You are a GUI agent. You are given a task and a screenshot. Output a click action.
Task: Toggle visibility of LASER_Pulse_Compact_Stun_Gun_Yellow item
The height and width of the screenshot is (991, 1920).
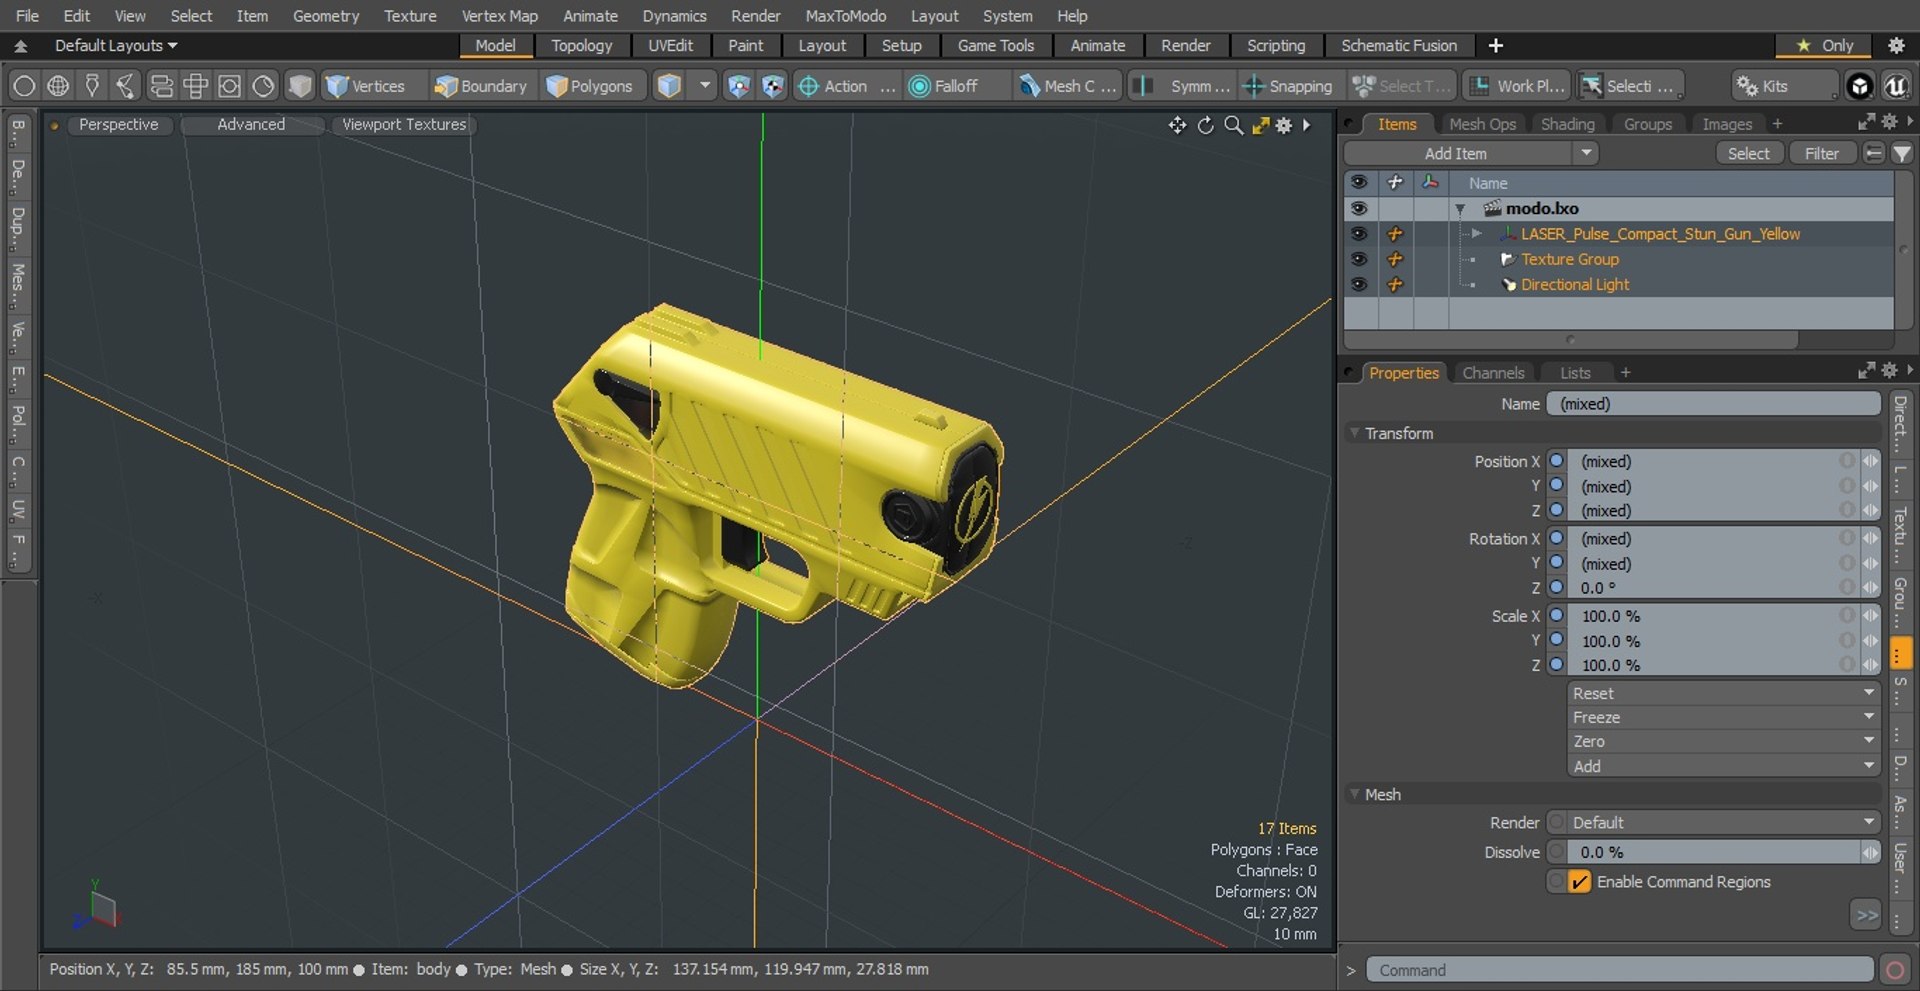(1358, 234)
